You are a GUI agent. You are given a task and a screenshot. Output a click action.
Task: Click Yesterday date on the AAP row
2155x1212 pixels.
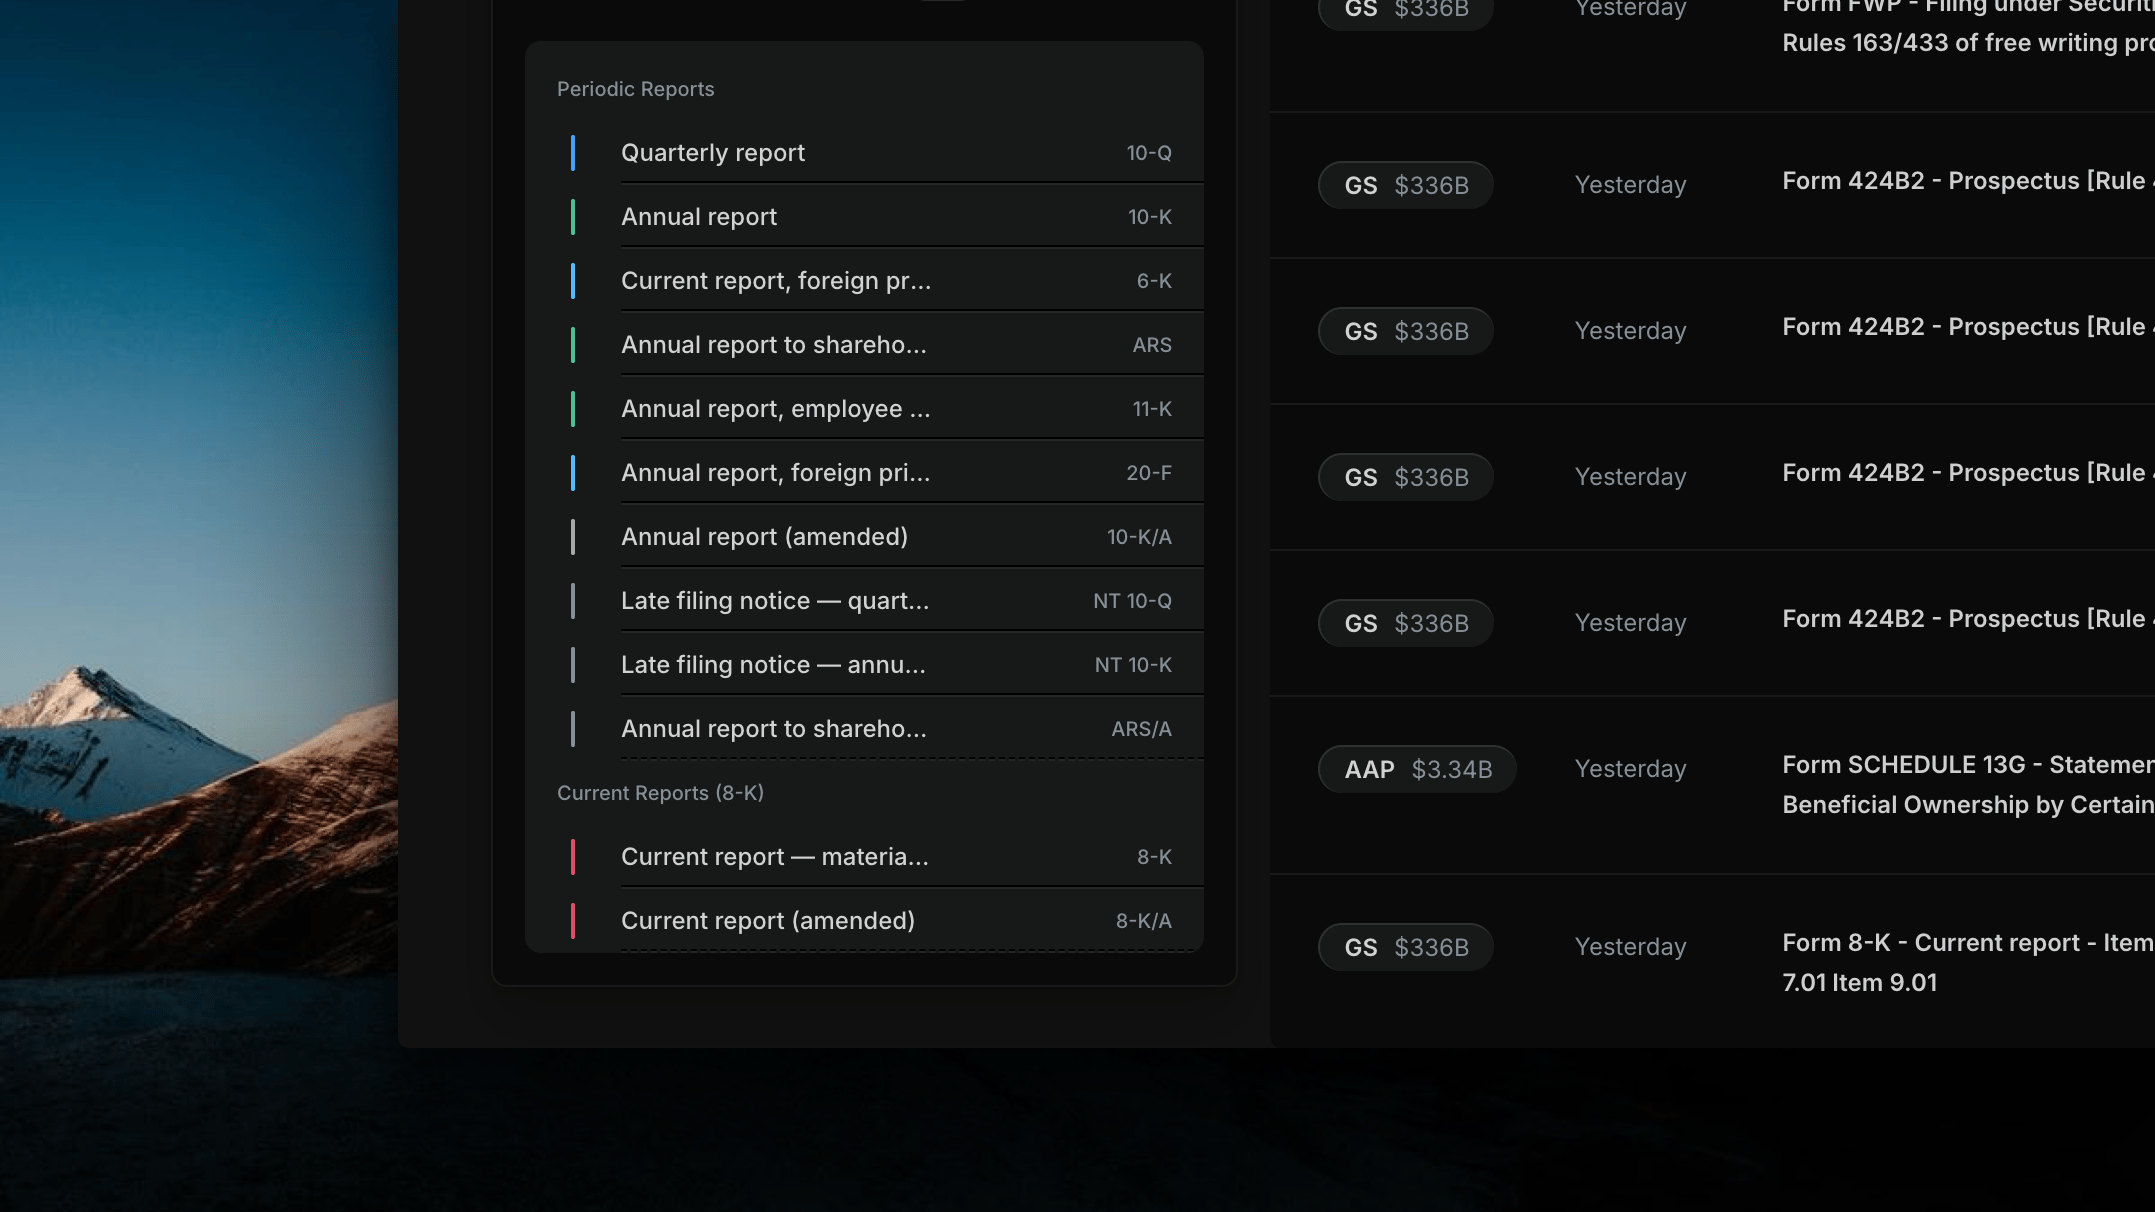(x=1630, y=769)
